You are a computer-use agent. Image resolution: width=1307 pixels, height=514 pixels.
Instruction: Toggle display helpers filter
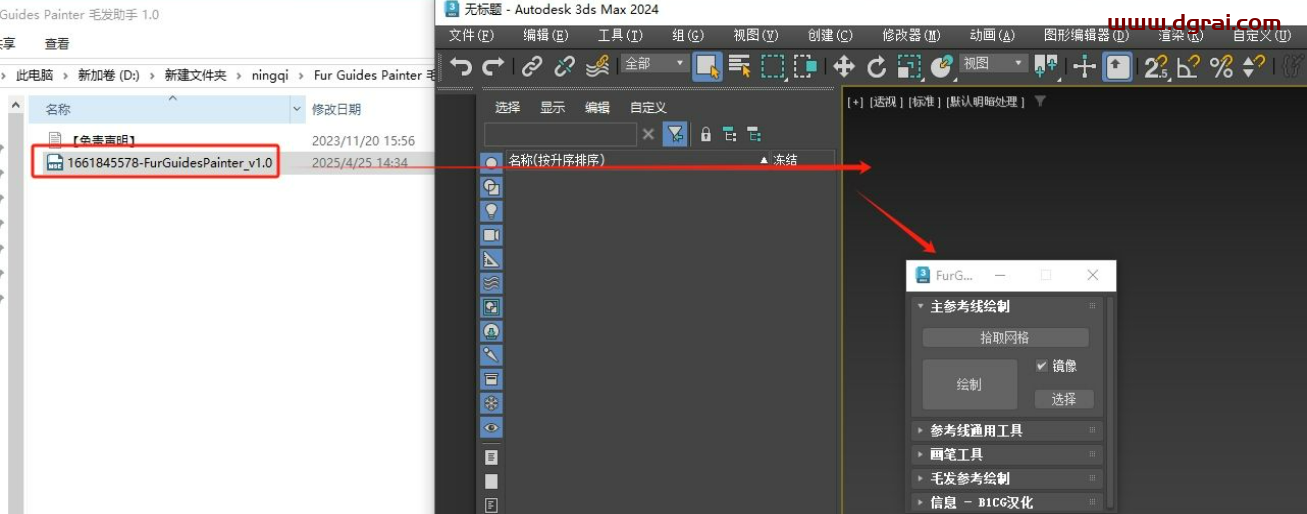tap(491, 259)
